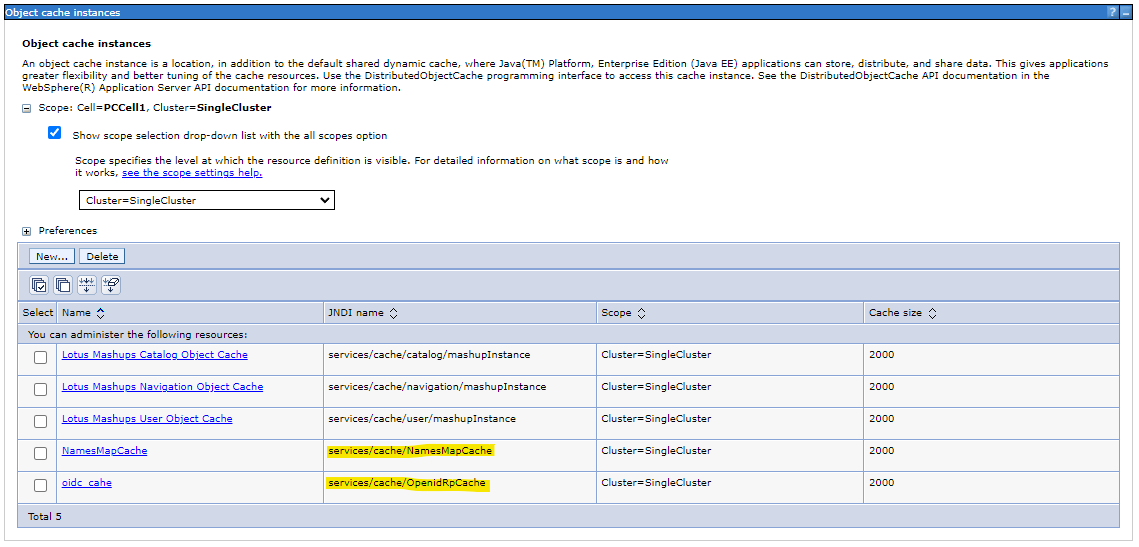Screen dimensions: 1139x547
Task: Click services/cache/NamesMapCache JNDI text
Action: pyautogui.click(x=410, y=451)
